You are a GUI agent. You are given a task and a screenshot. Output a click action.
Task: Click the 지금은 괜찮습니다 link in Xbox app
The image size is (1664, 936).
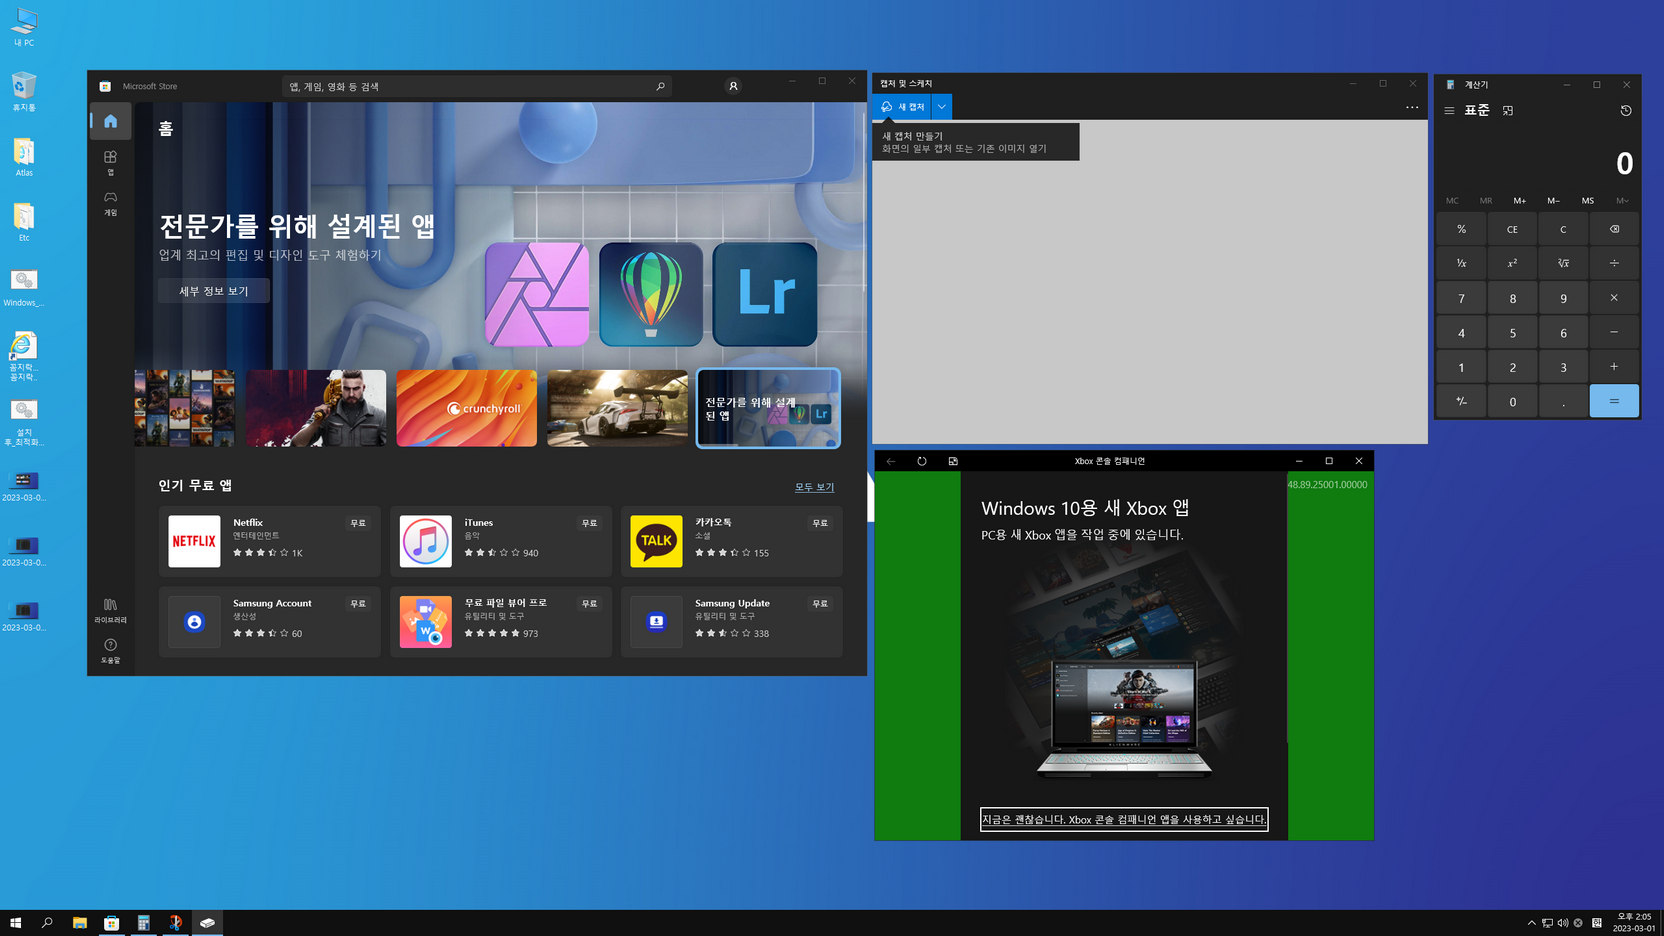pyautogui.click(x=1124, y=819)
